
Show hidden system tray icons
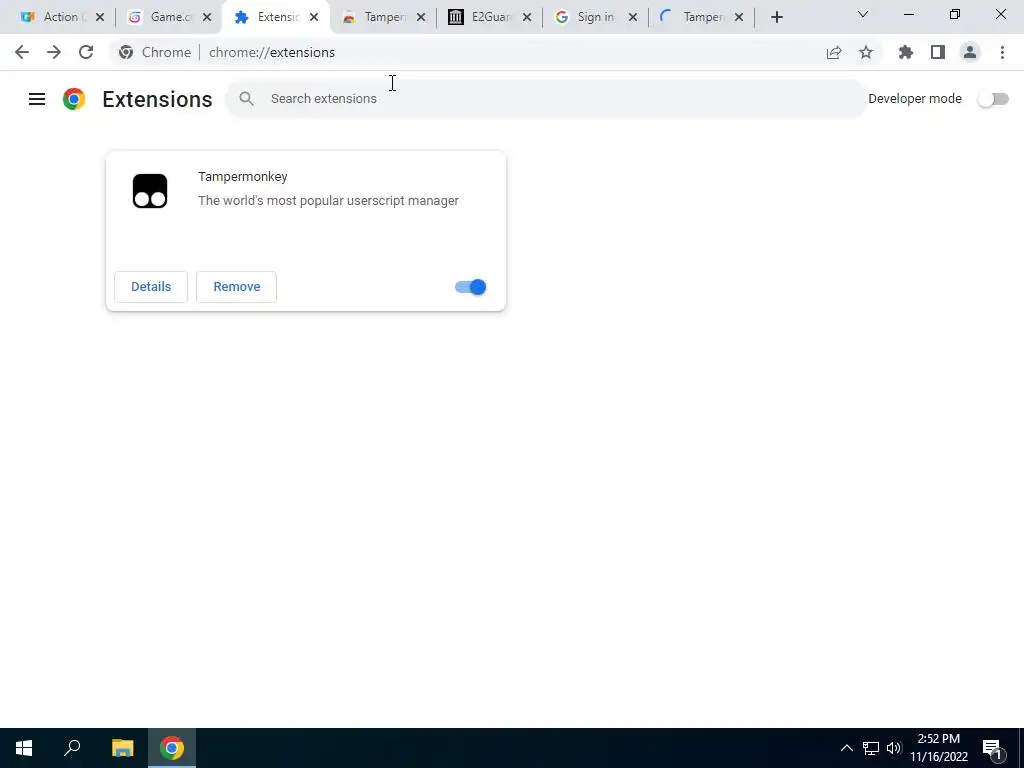click(x=846, y=748)
